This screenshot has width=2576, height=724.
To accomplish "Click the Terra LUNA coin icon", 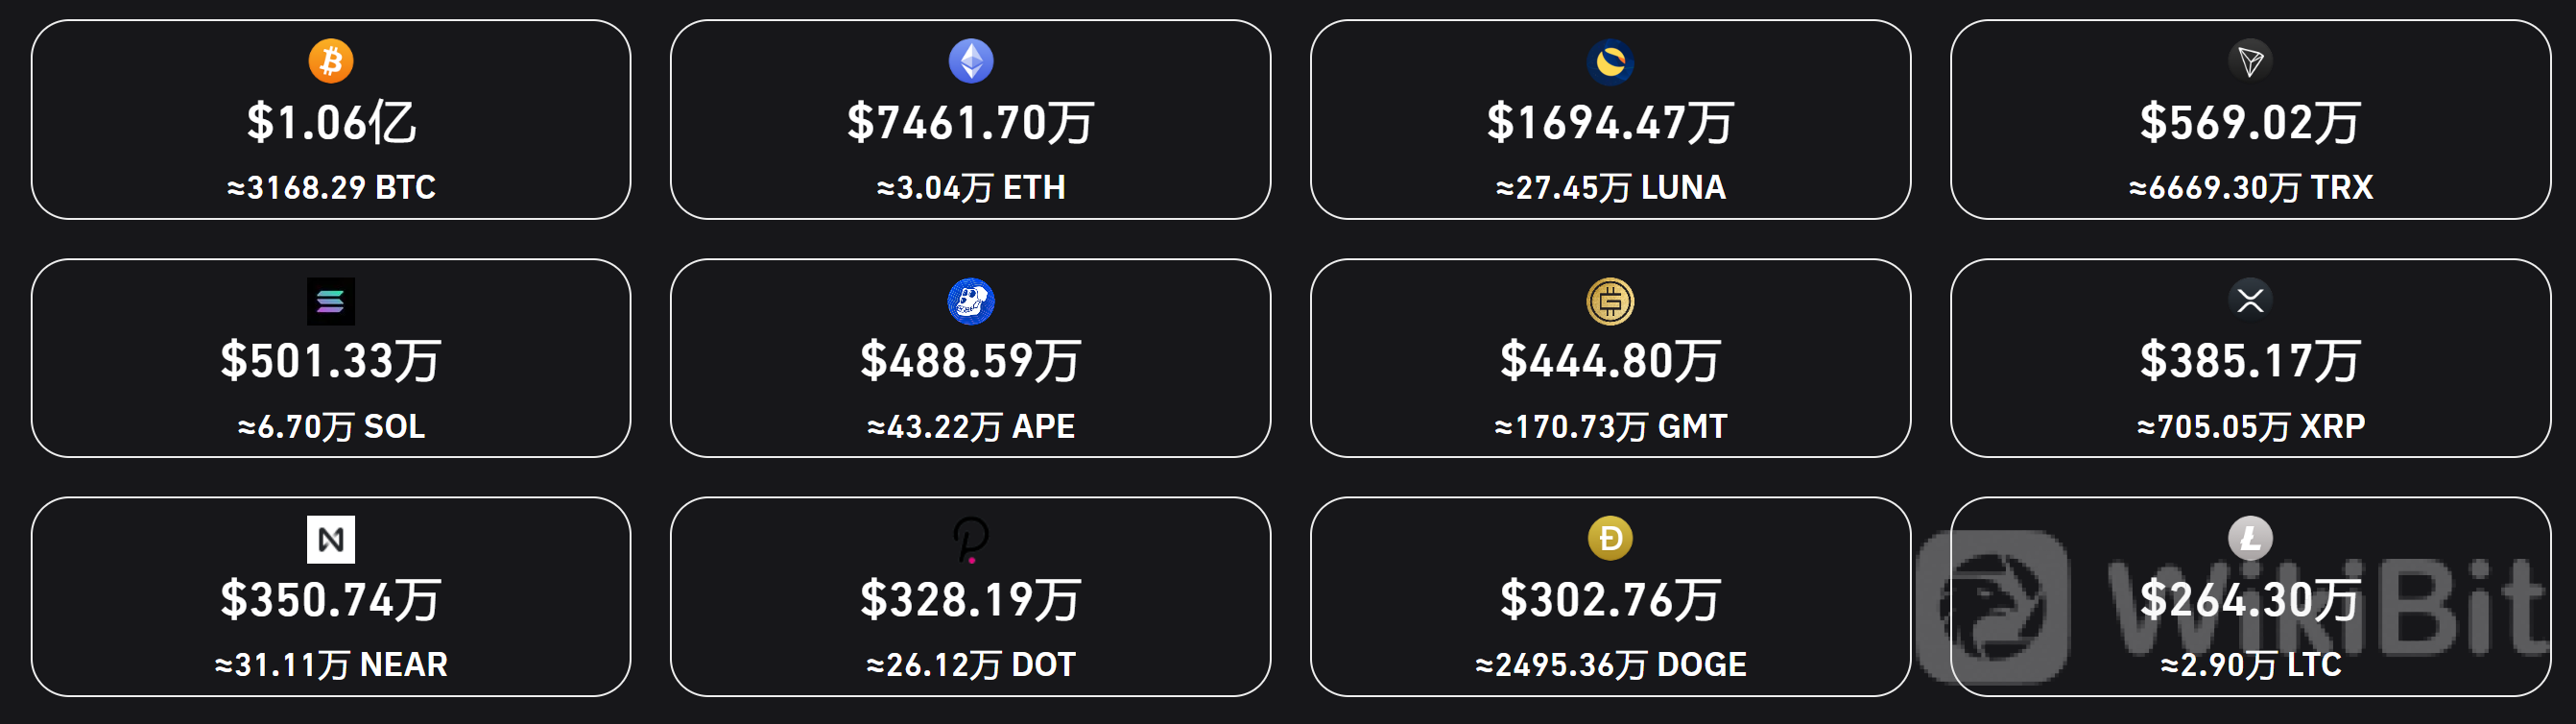I will click(x=1610, y=62).
